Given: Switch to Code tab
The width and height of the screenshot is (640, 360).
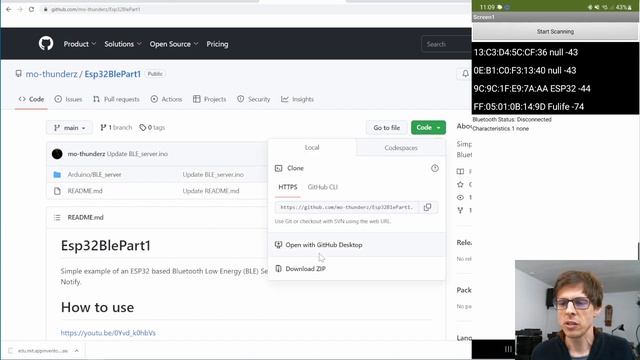Looking at the screenshot, I should click(x=31, y=99).
